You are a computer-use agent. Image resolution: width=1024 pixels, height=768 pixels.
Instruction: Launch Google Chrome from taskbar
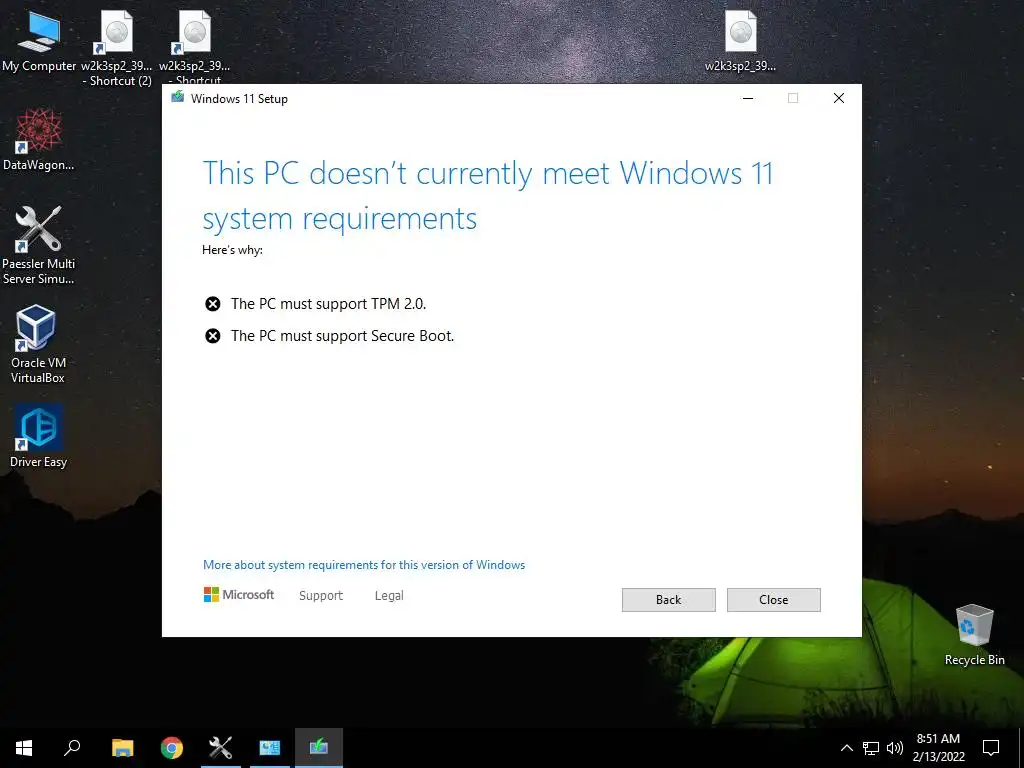click(172, 748)
